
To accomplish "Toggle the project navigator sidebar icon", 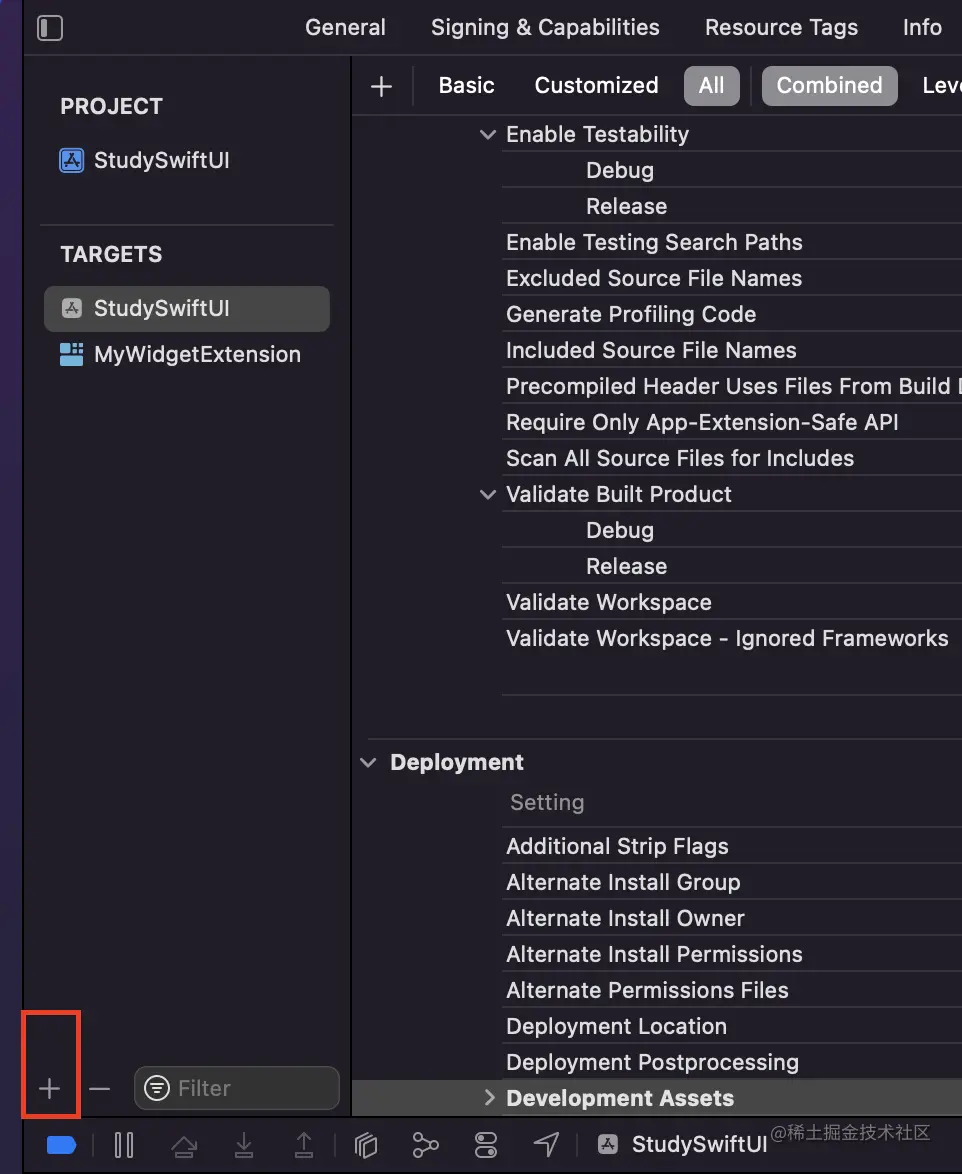I will click(49, 28).
